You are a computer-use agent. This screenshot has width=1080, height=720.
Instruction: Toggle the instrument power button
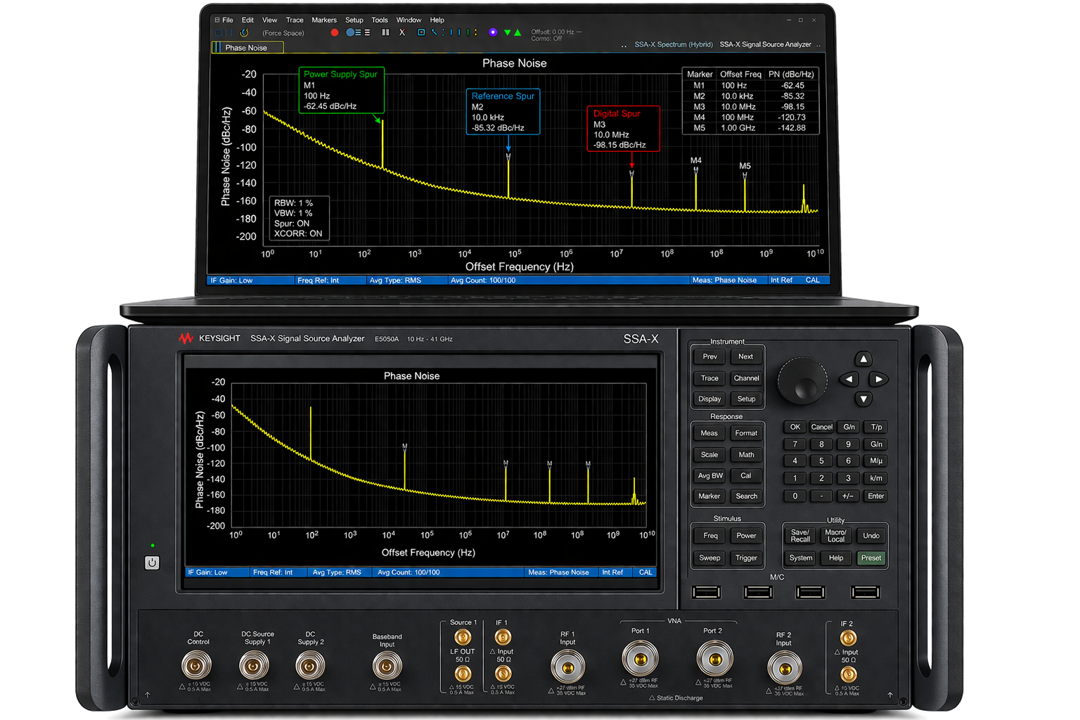pyautogui.click(x=152, y=563)
